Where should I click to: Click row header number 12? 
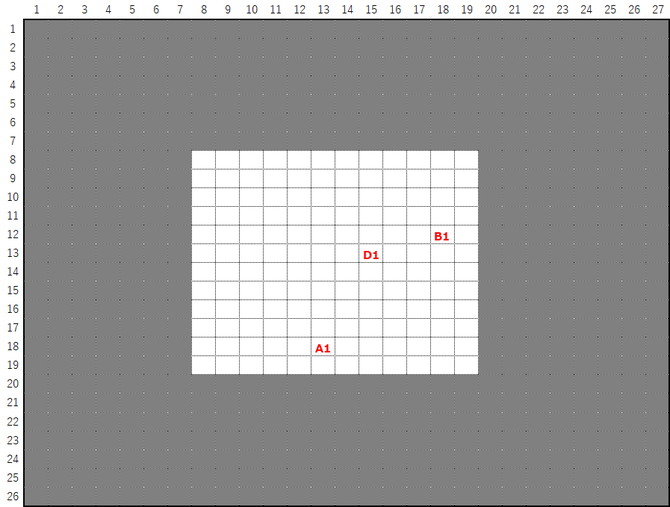(x=13, y=234)
